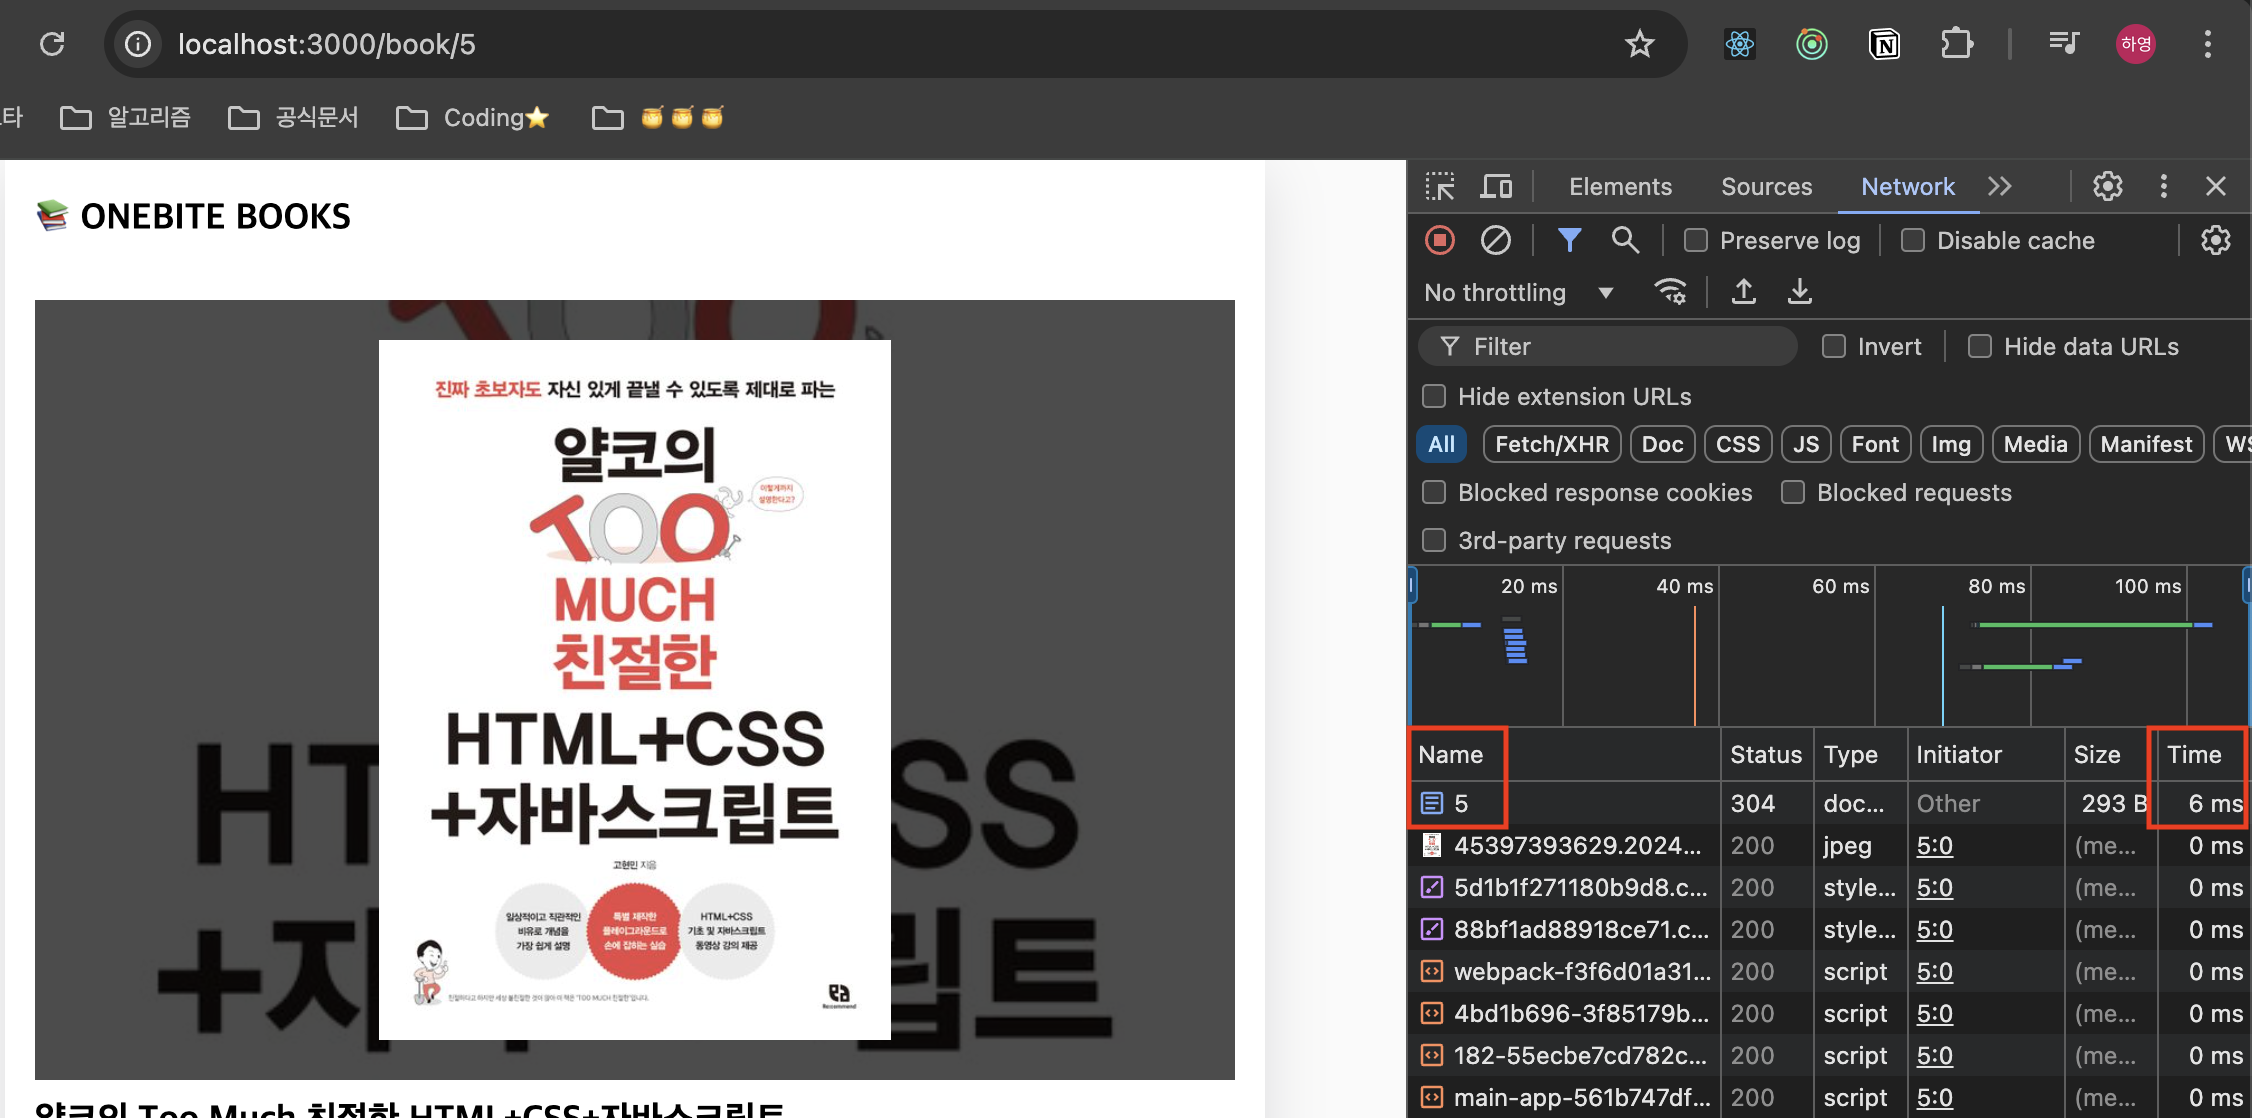Switch to the Sources tab
Viewport: 2252px width, 1118px height.
click(1766, 187)
